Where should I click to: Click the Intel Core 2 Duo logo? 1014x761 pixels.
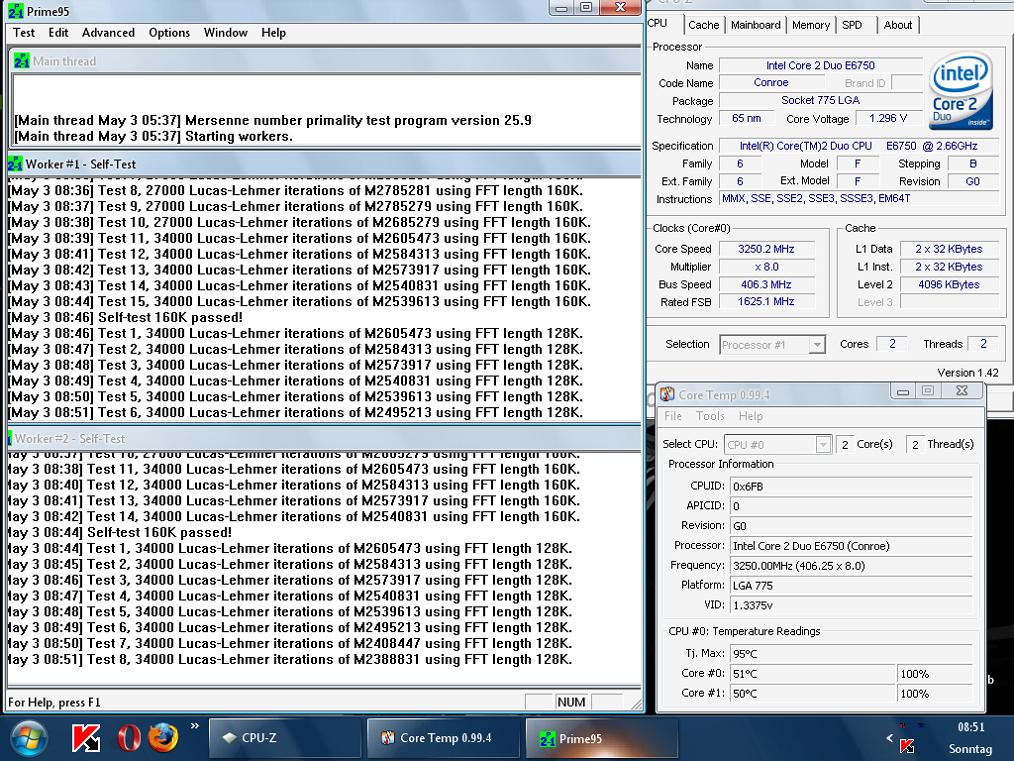click(960, 91)
